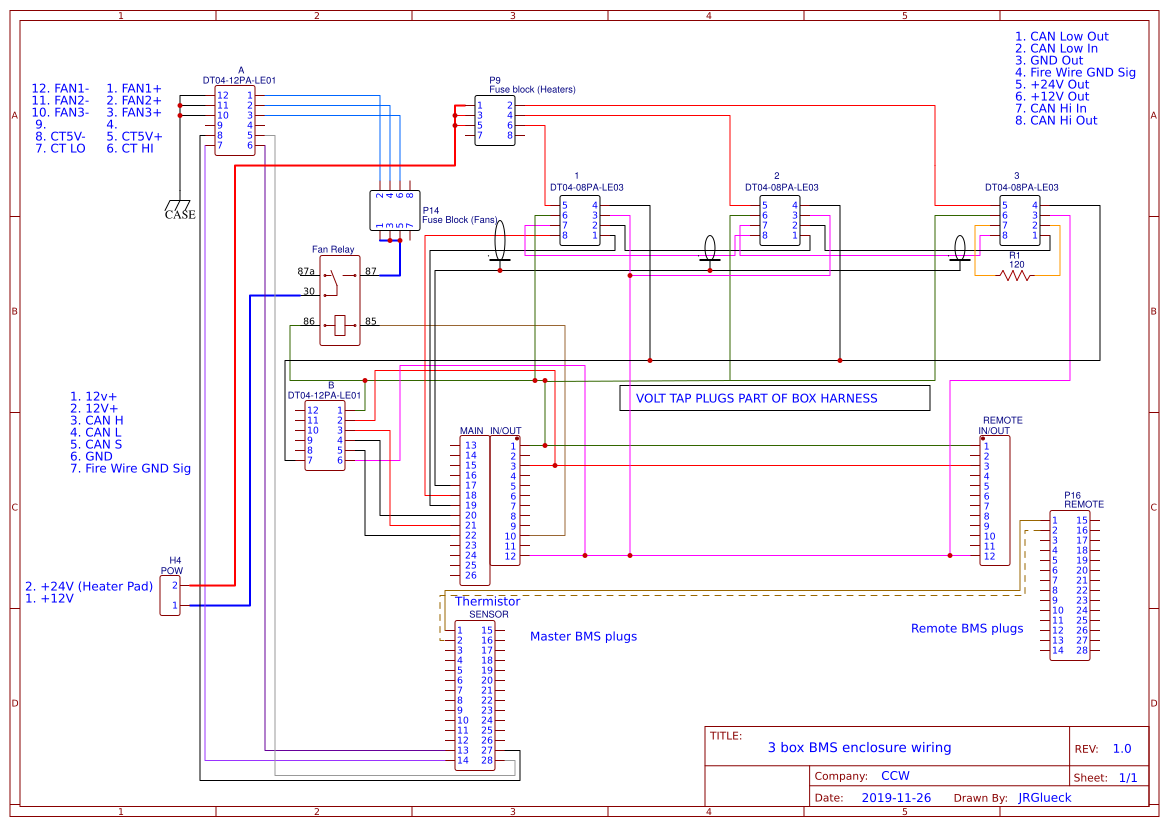Image resolution: width=1169 pixels, height=827 pixels.
Task: Select the P9 Fuse block (Heaters)
Action: pos(494,120)
